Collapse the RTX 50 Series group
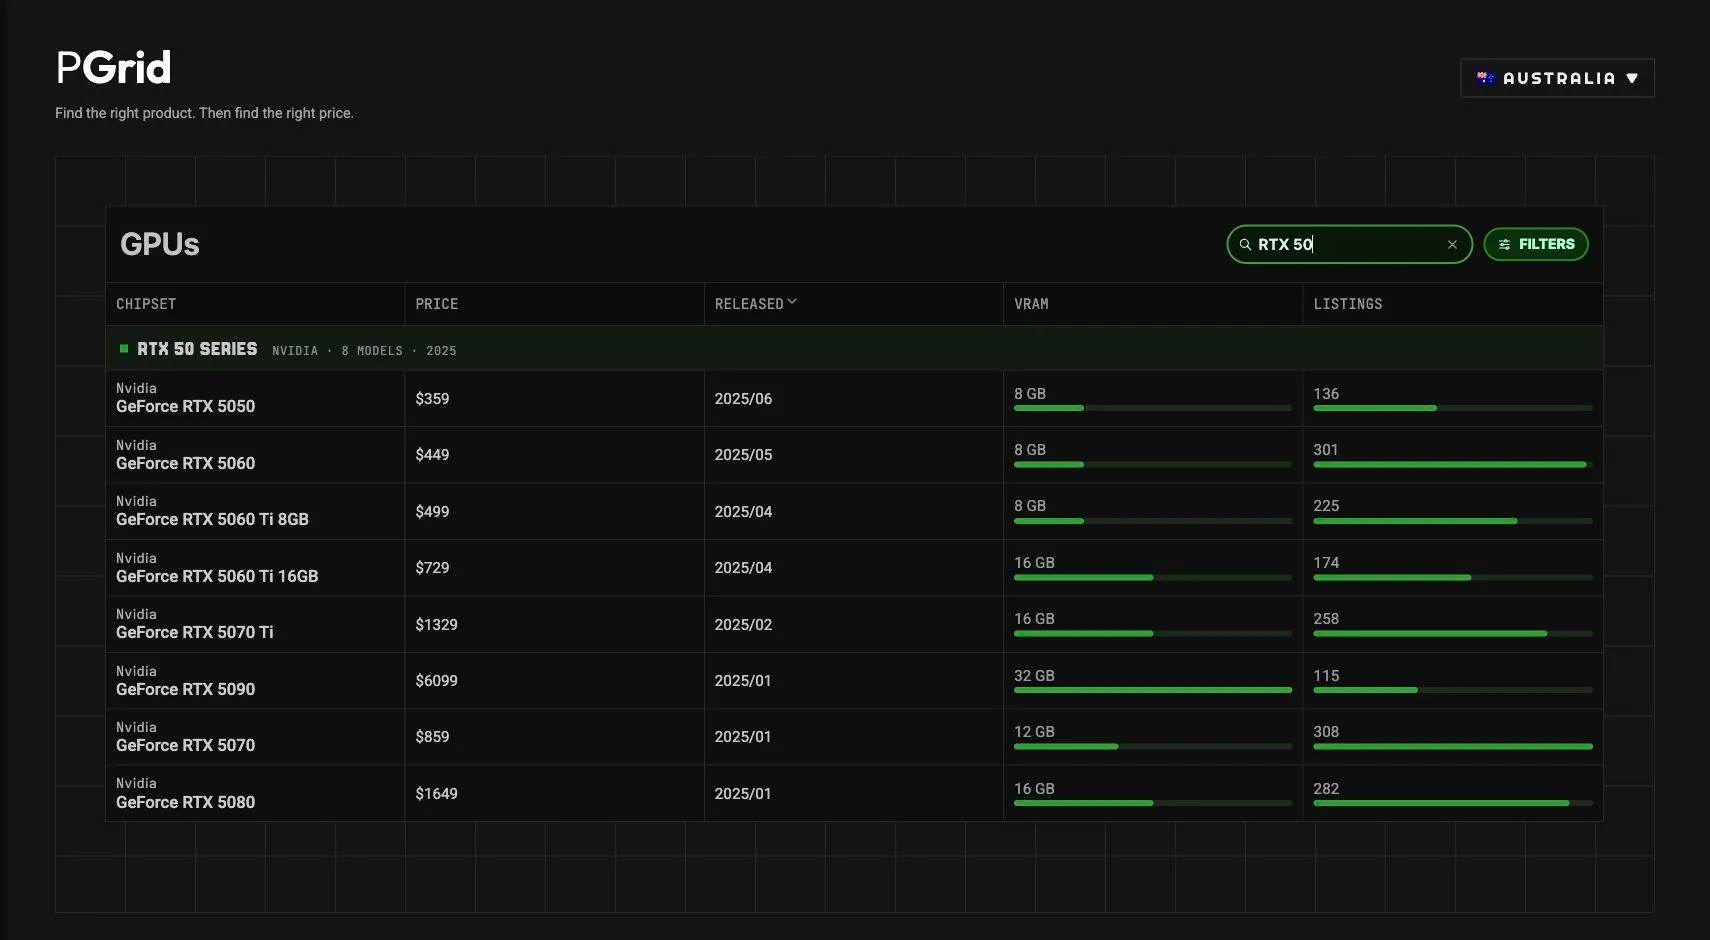Viewport: 1710px width, 940px height. click(854, 349)
